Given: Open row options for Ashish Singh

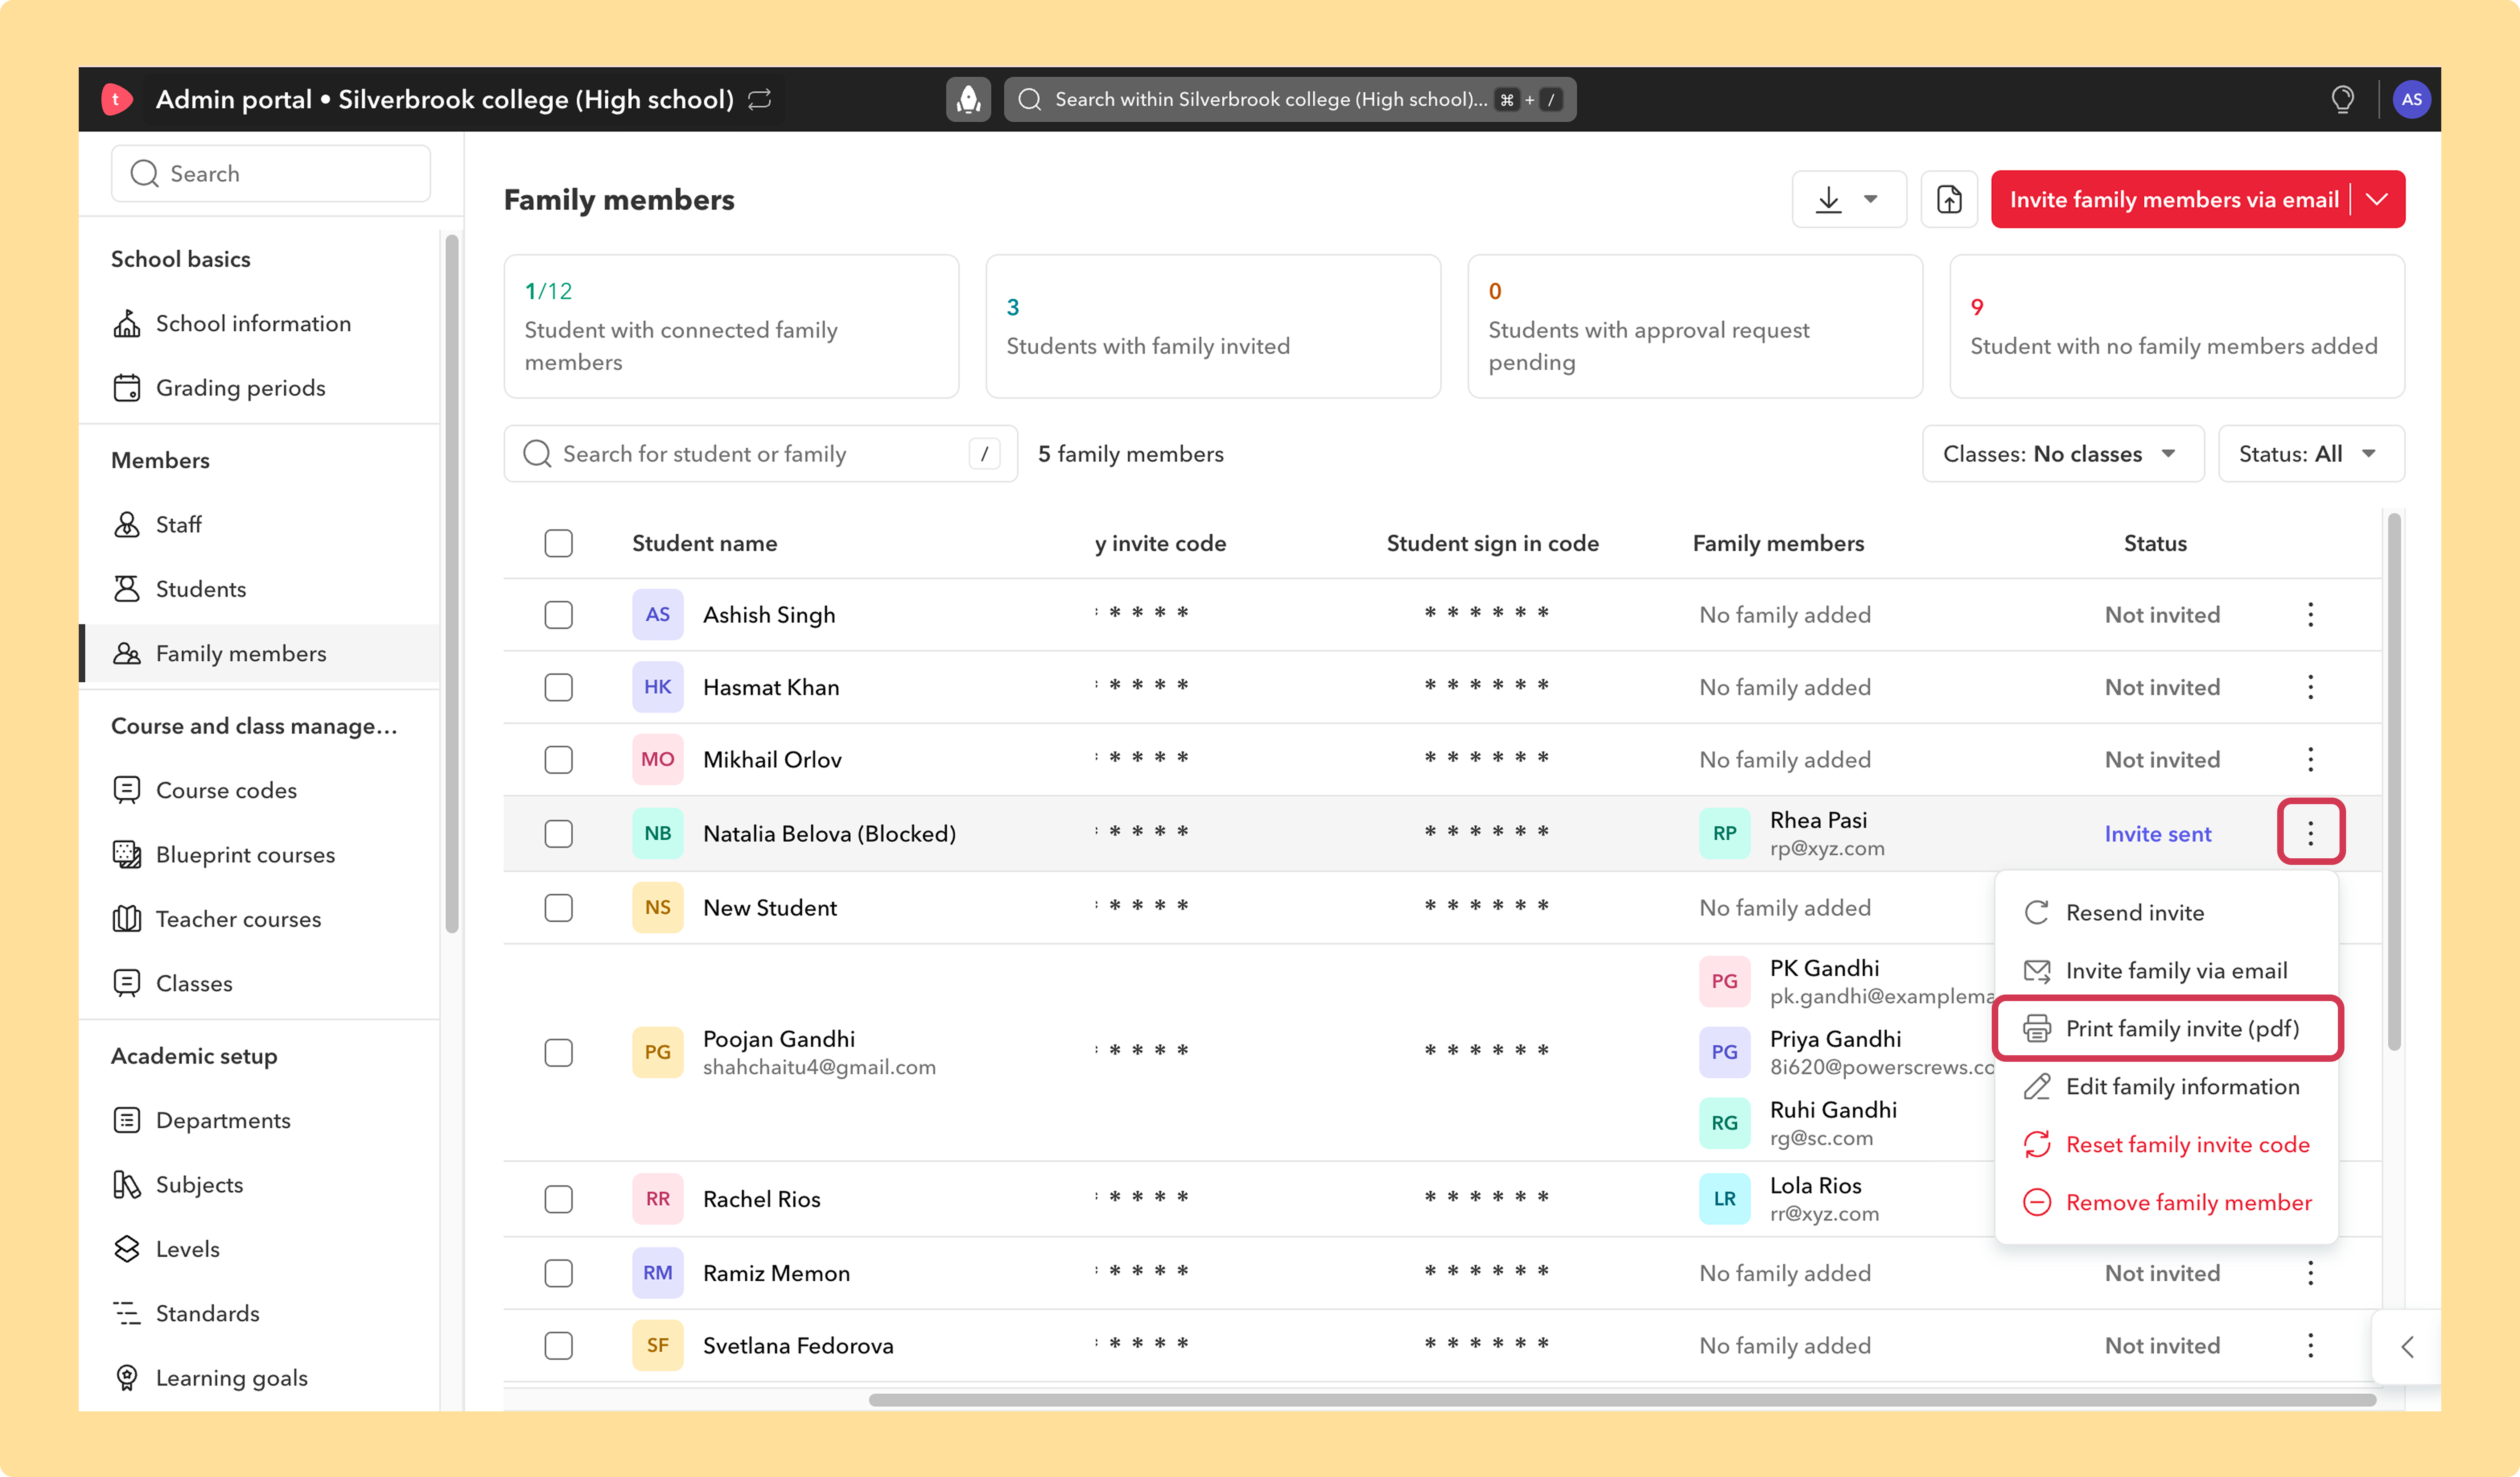Looking at the screenshot, I should (x=2310, y=614).
